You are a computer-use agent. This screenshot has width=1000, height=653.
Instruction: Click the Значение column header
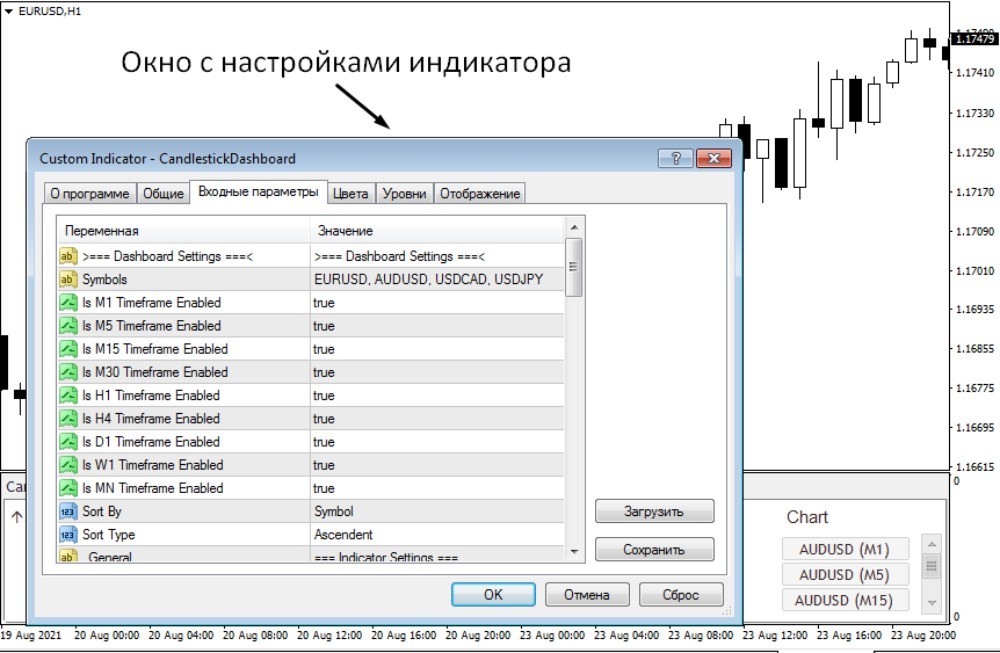[x=438, y=231]
